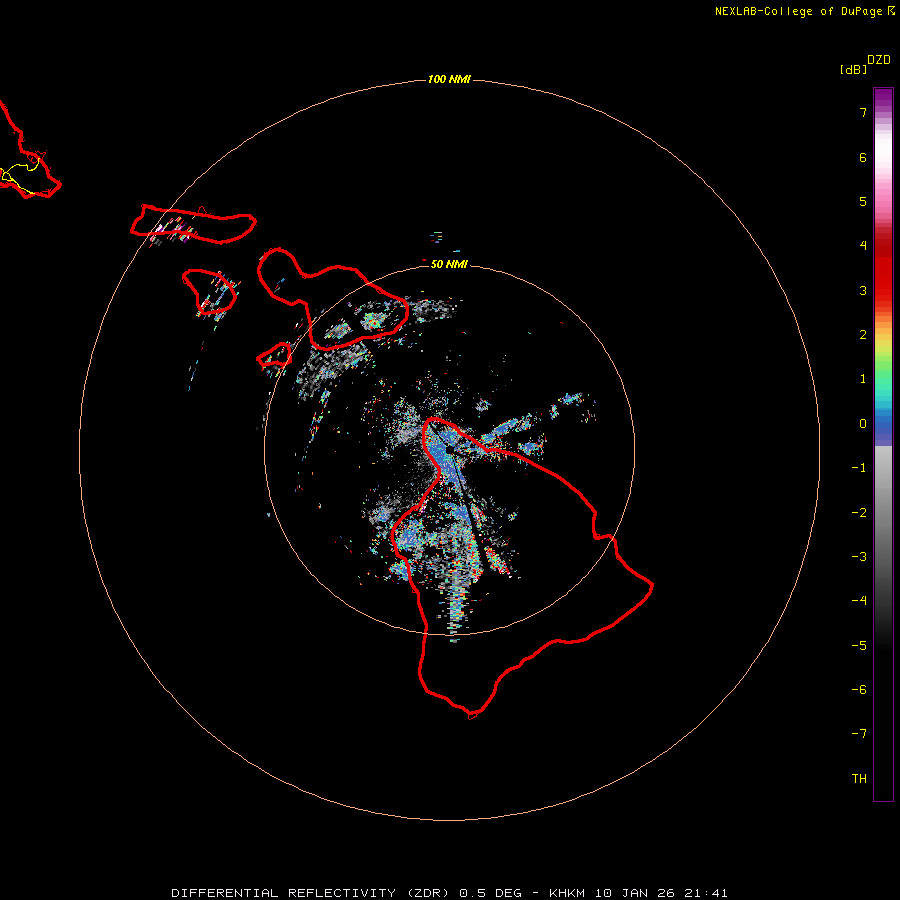Click the -1 dB label on the color scale
This screenshot has height=900, width=900.
tap(859, 468)
